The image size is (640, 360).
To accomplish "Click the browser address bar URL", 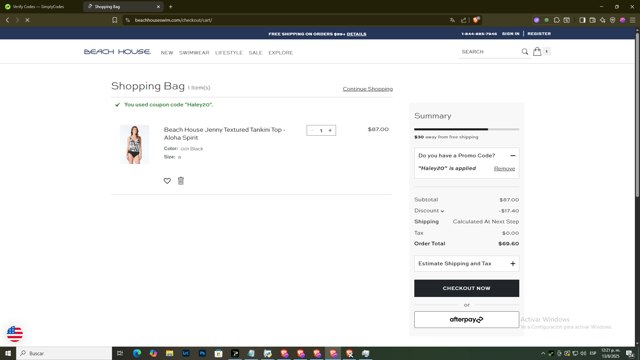I will coord(173,20).
